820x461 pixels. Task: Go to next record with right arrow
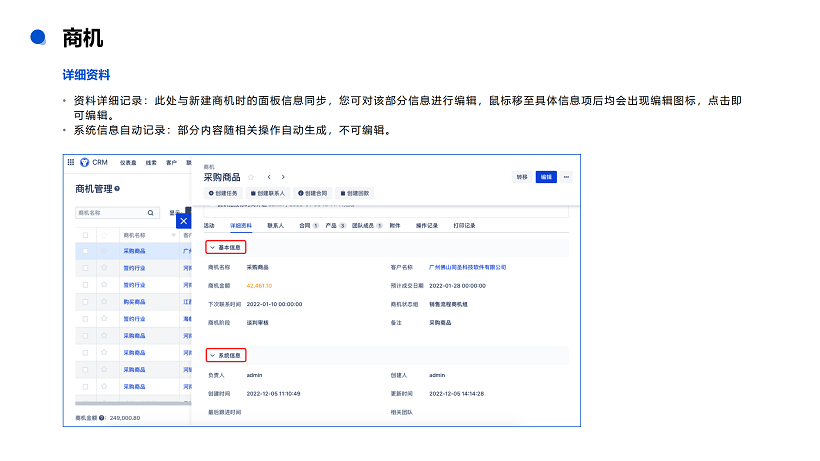click(283, 177)
